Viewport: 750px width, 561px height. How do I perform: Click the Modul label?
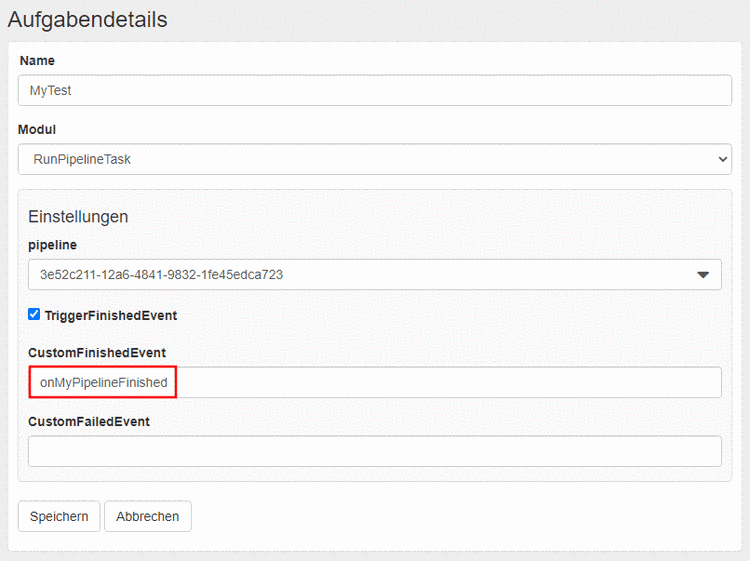(x=38, y=129)
